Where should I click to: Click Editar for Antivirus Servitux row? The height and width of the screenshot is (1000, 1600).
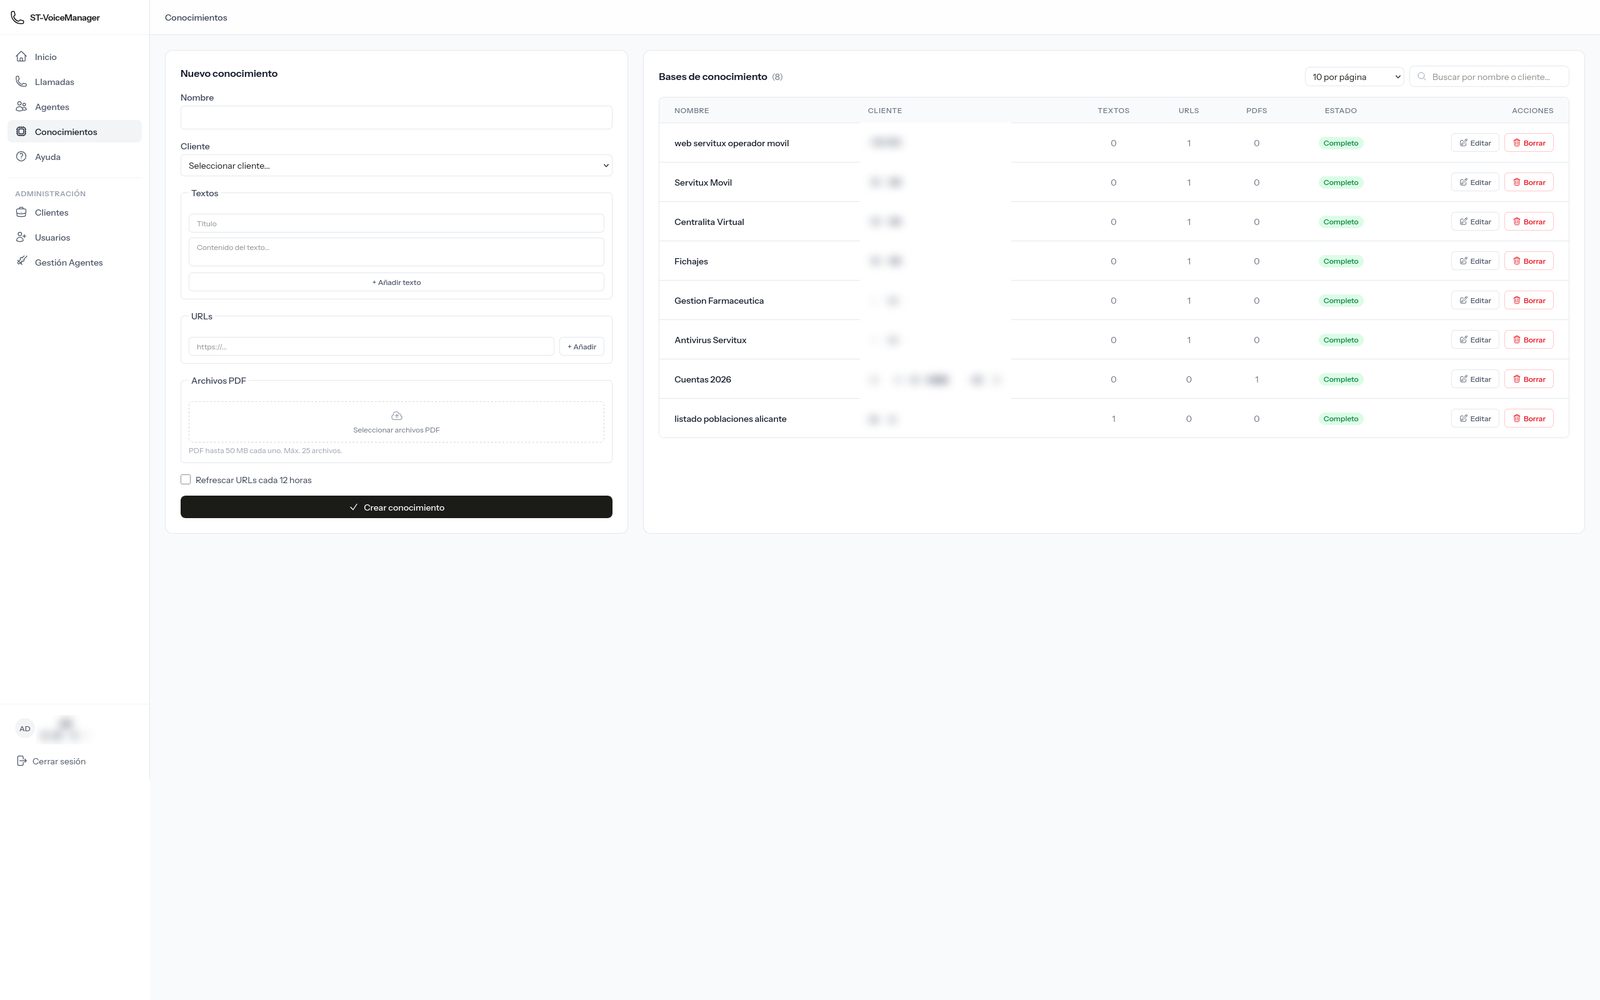(x=1475, y=340)
